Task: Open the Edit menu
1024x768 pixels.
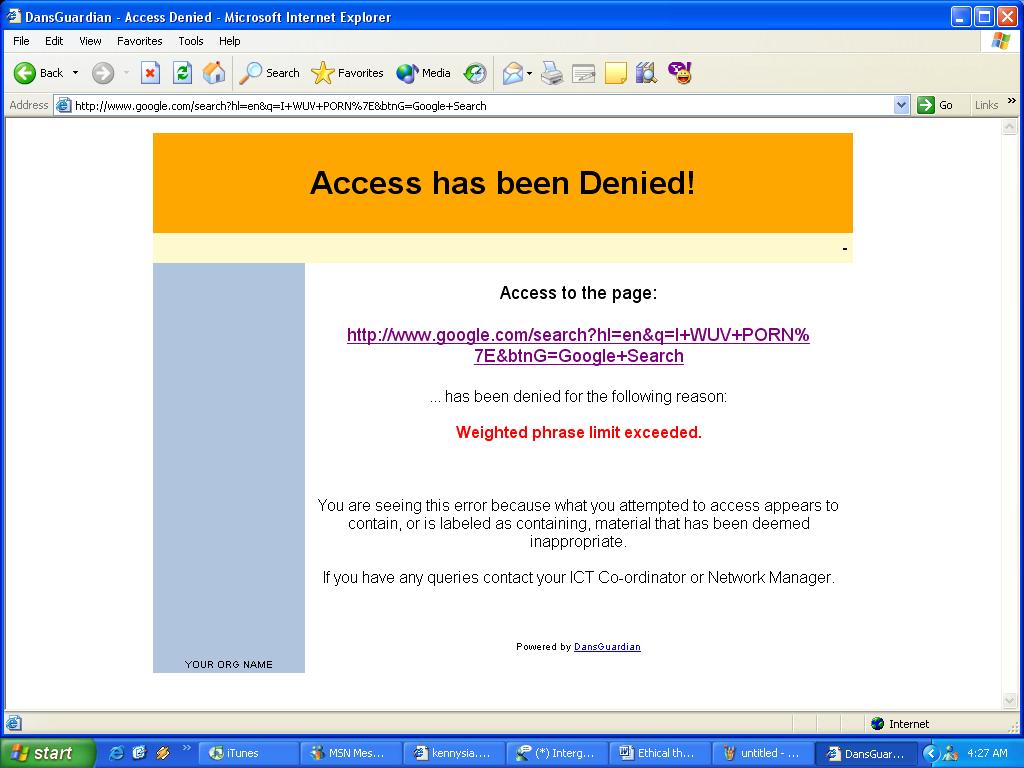Action: tap(54, 40)
